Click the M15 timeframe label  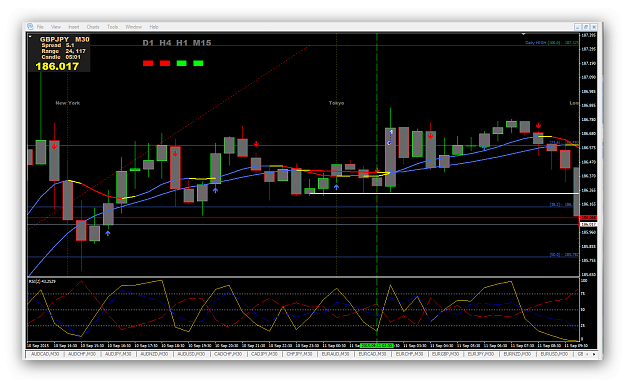click(202, 43)
